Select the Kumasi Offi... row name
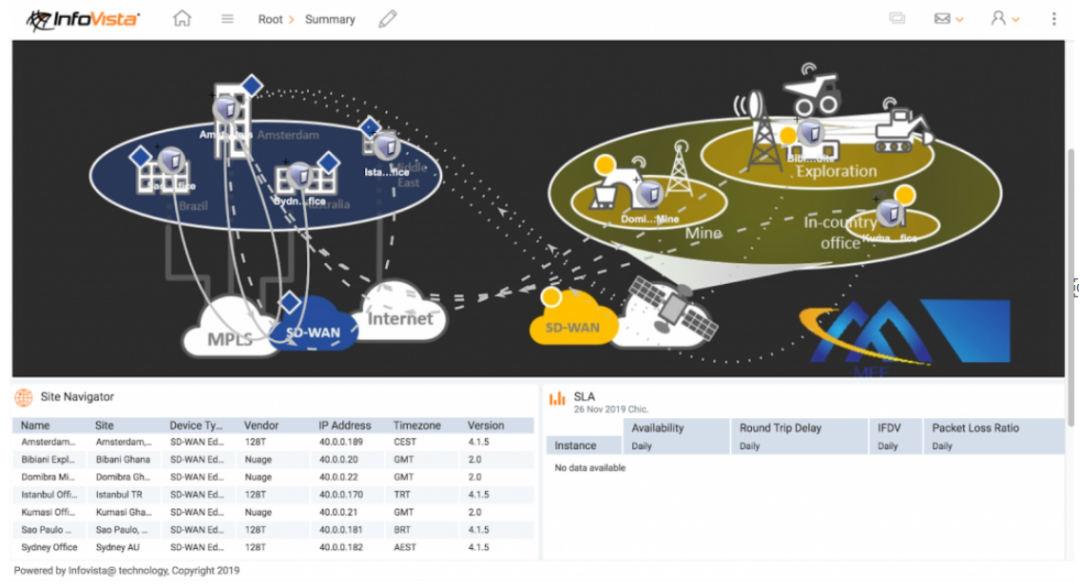The width and height of the screenshot is (1080, 588). [49, 512]
